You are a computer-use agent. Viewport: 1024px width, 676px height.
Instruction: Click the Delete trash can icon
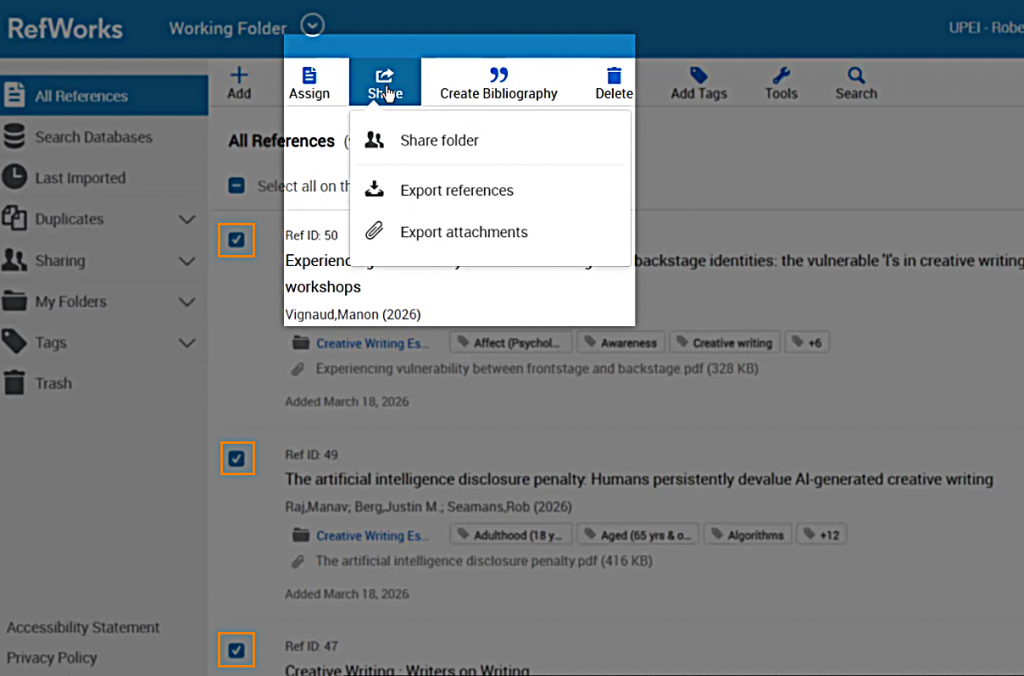tap(614, 76)
